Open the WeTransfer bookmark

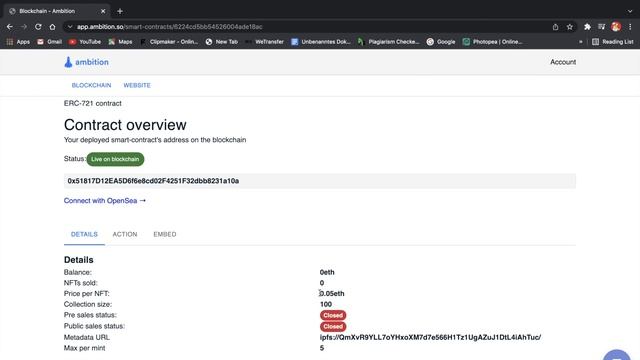pyautogui.click(x=264, y=42)
